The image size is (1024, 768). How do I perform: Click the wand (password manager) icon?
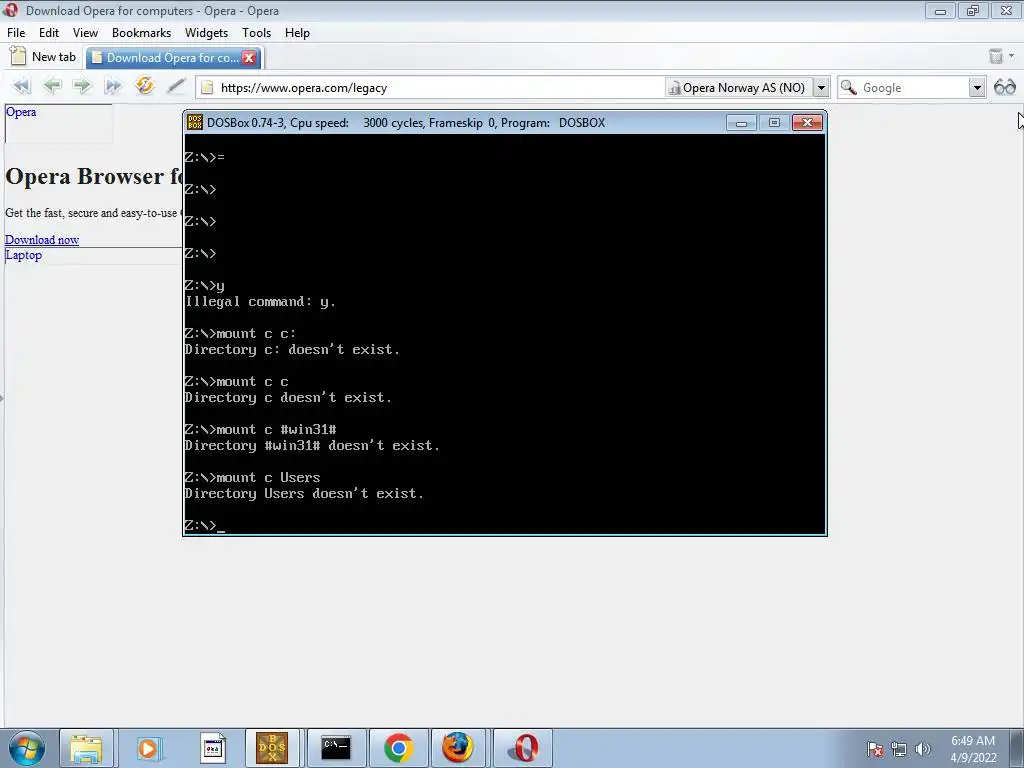(176, 86)
